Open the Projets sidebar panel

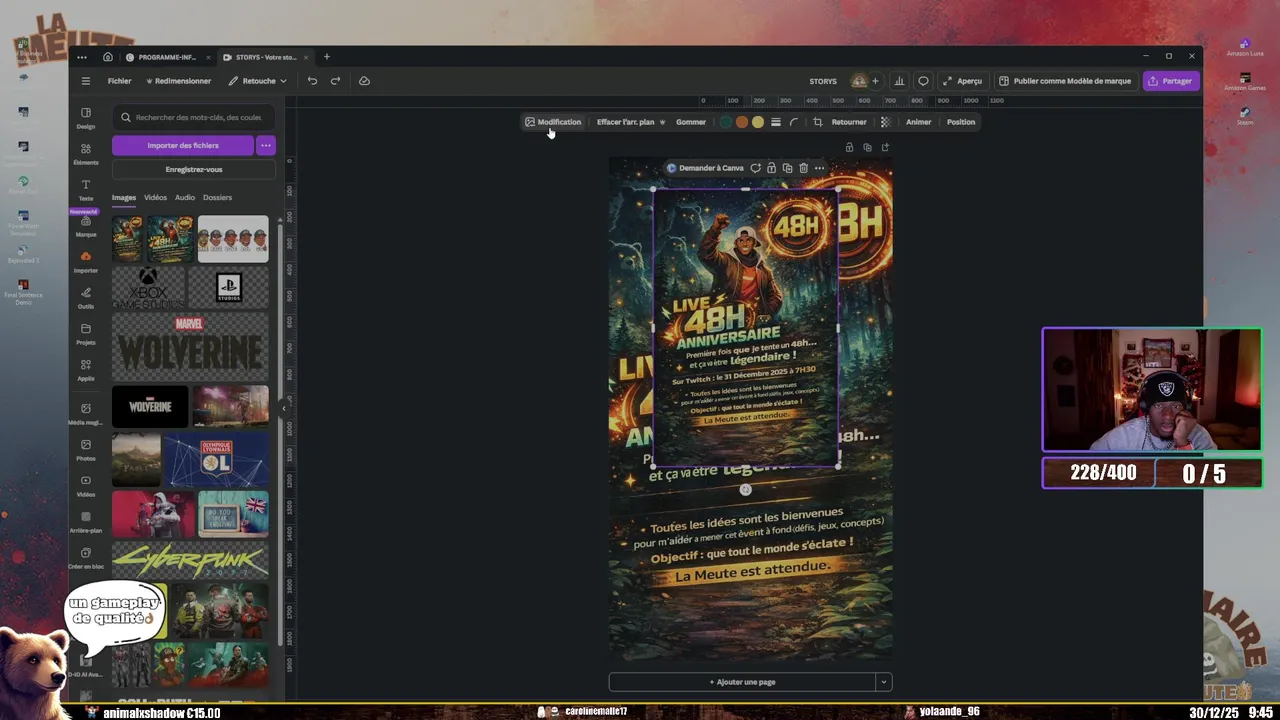[86, 333]
